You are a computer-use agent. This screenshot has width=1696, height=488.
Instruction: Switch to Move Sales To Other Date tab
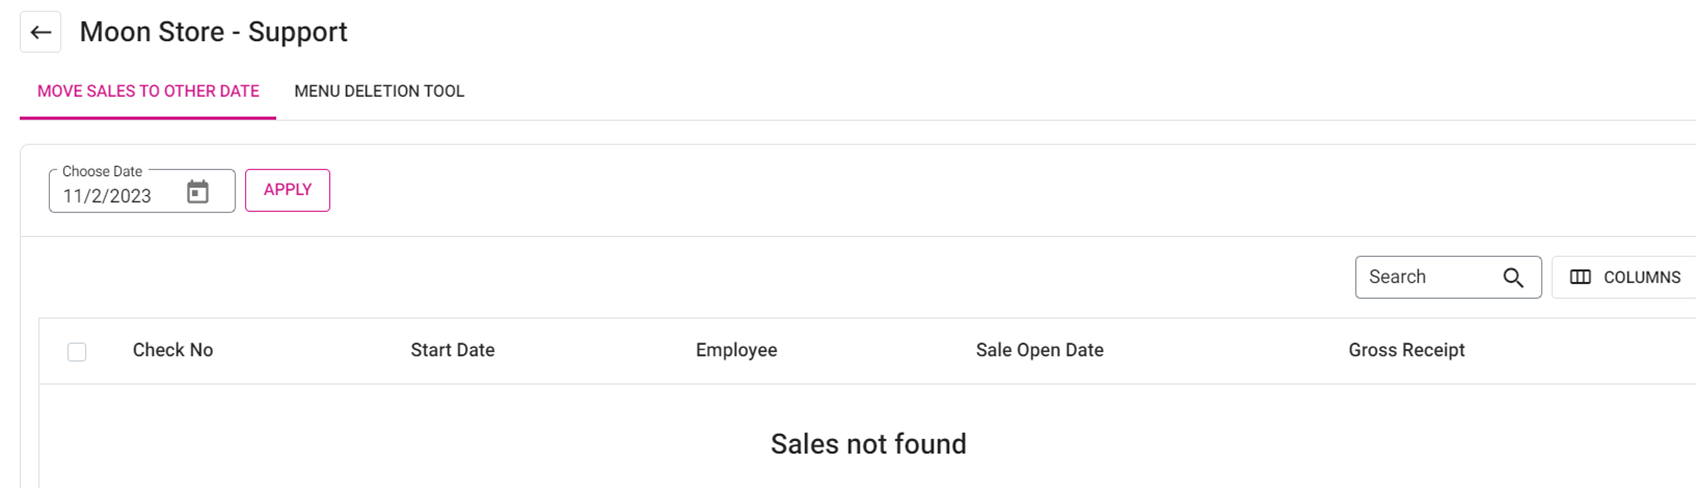coord(148,91)
